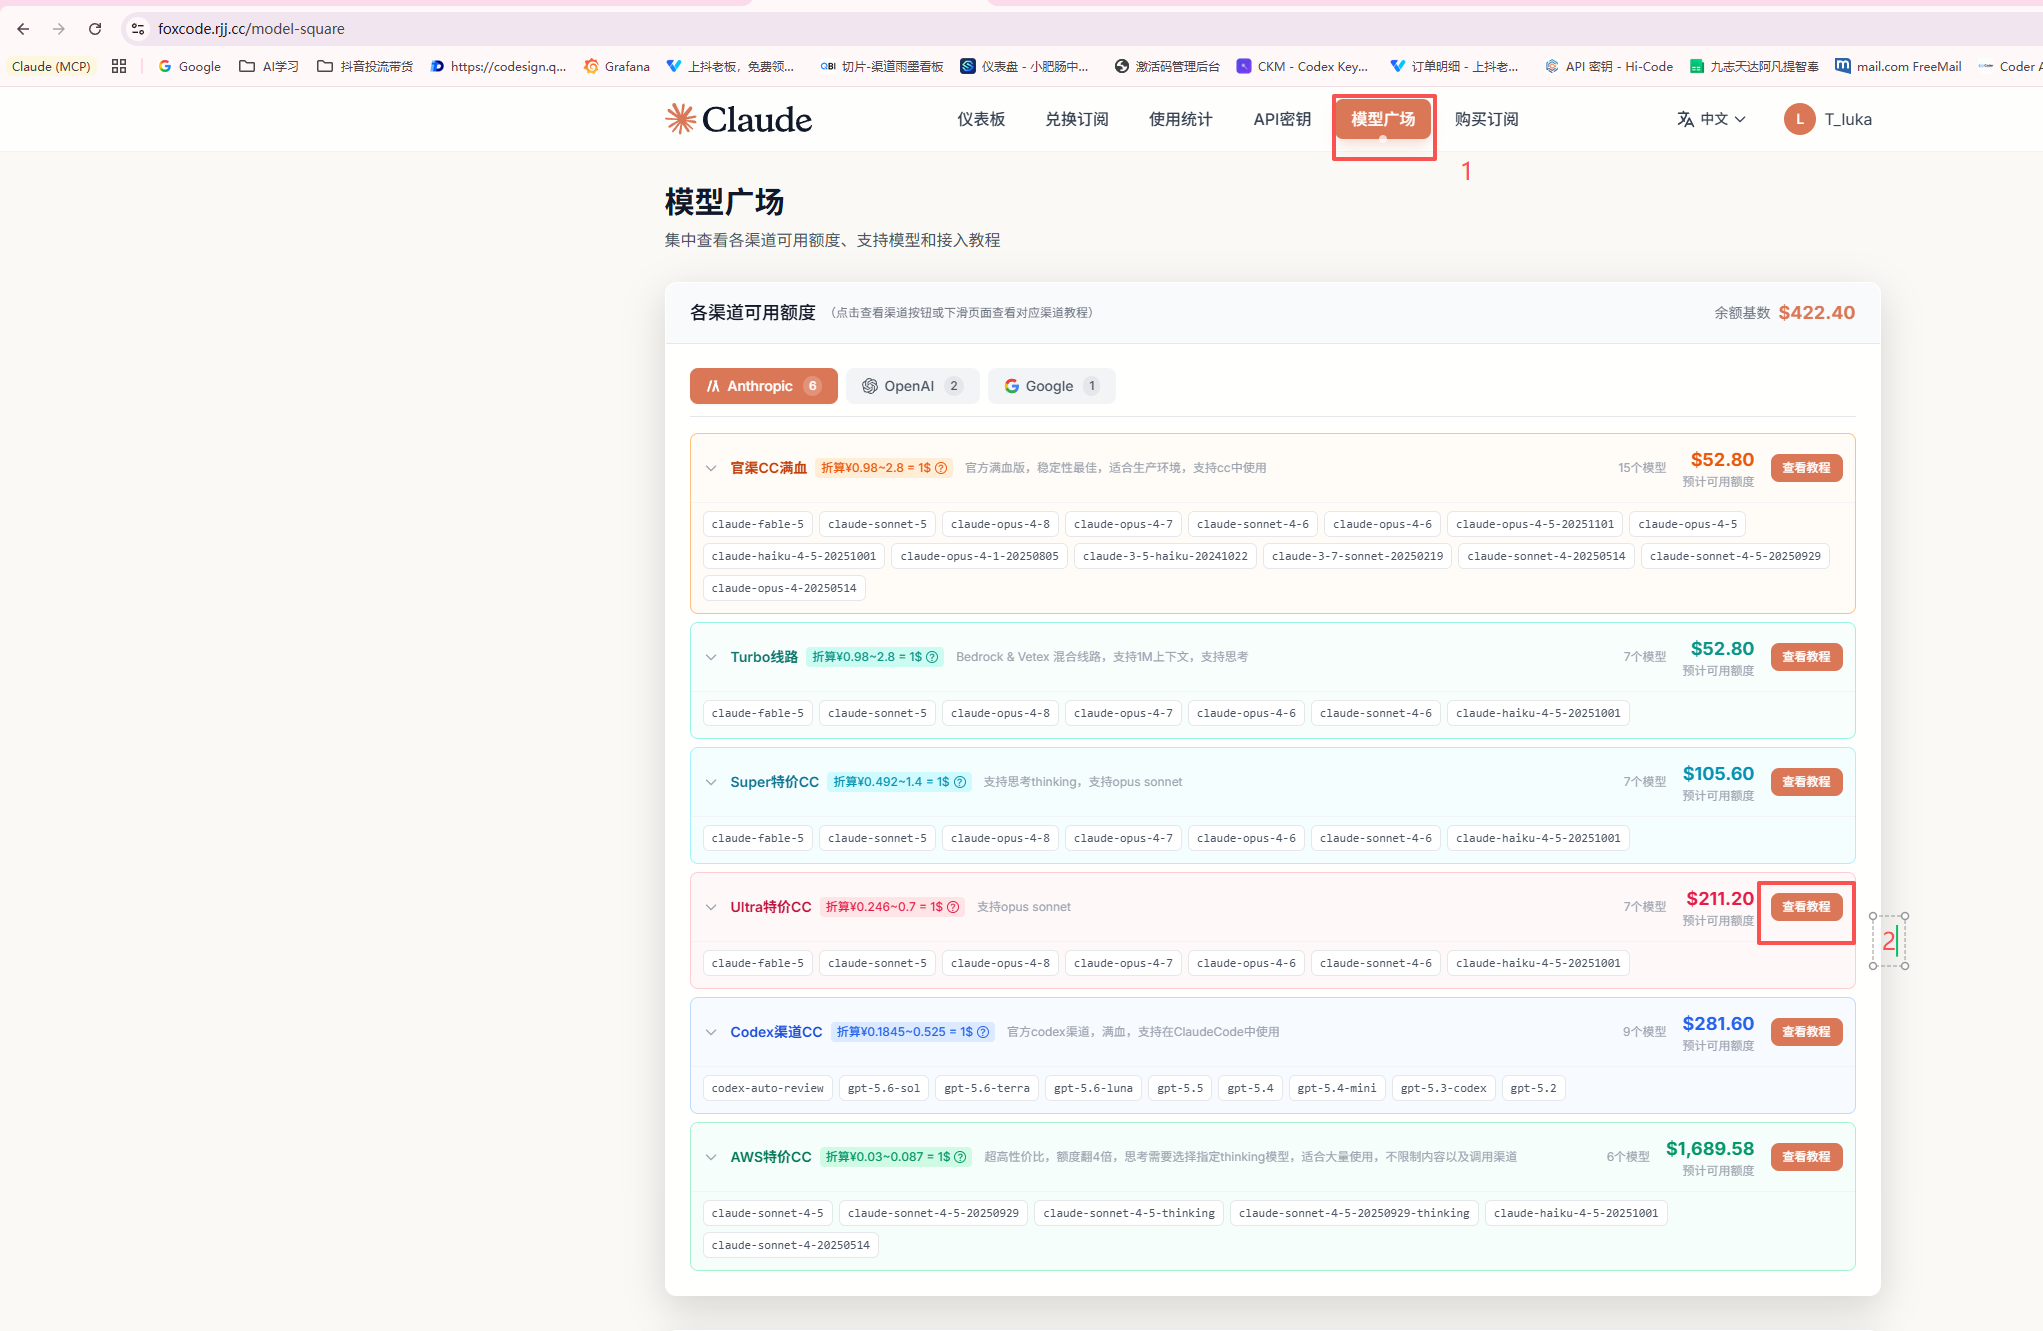Viewport: 2043px width, 1331px height.
Task: Open the 订单明细 bookmark
Action: pos(1455,66)
